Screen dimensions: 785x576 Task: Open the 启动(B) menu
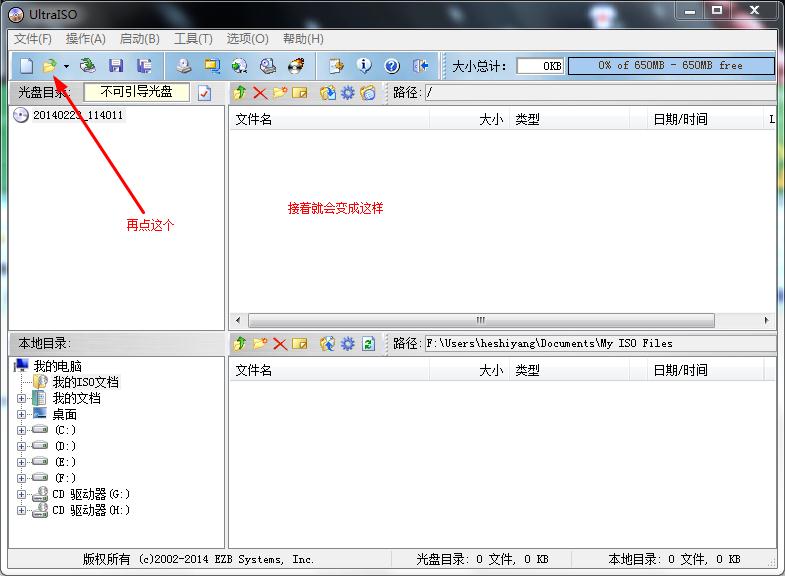click(x=140, y=39)
